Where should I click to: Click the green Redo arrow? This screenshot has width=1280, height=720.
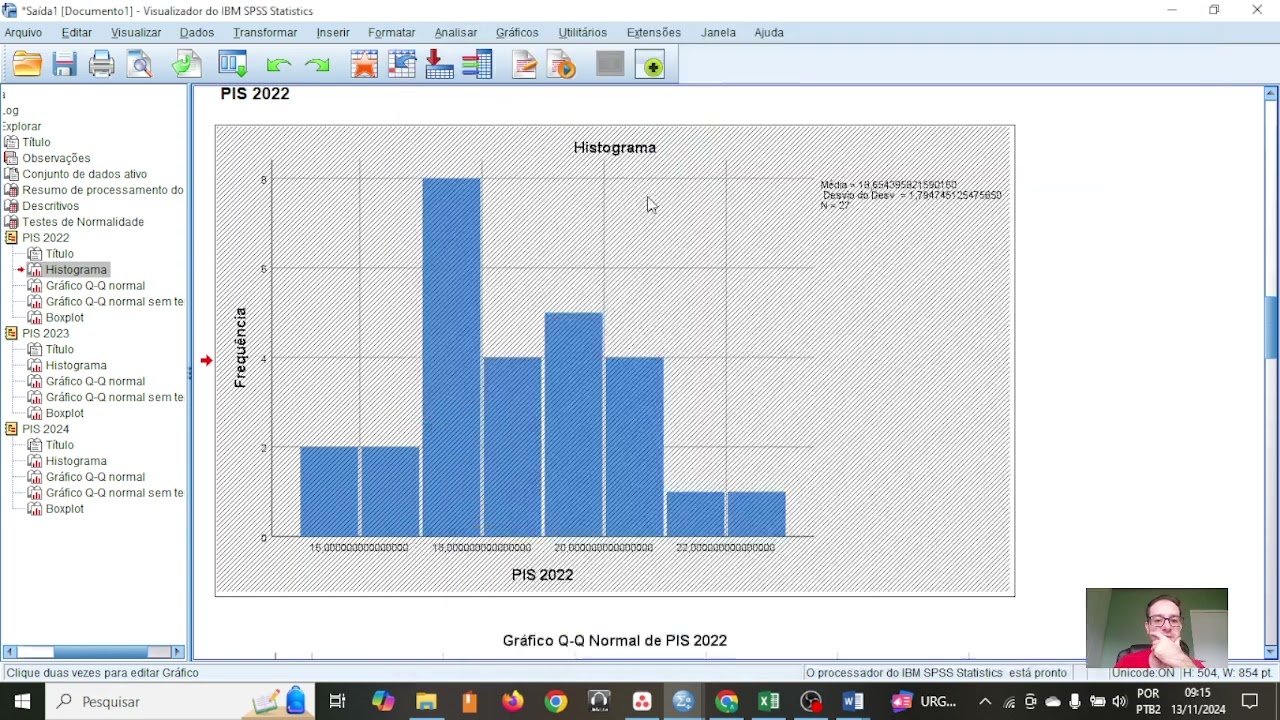pyautogui.click(x=317, y=66)
